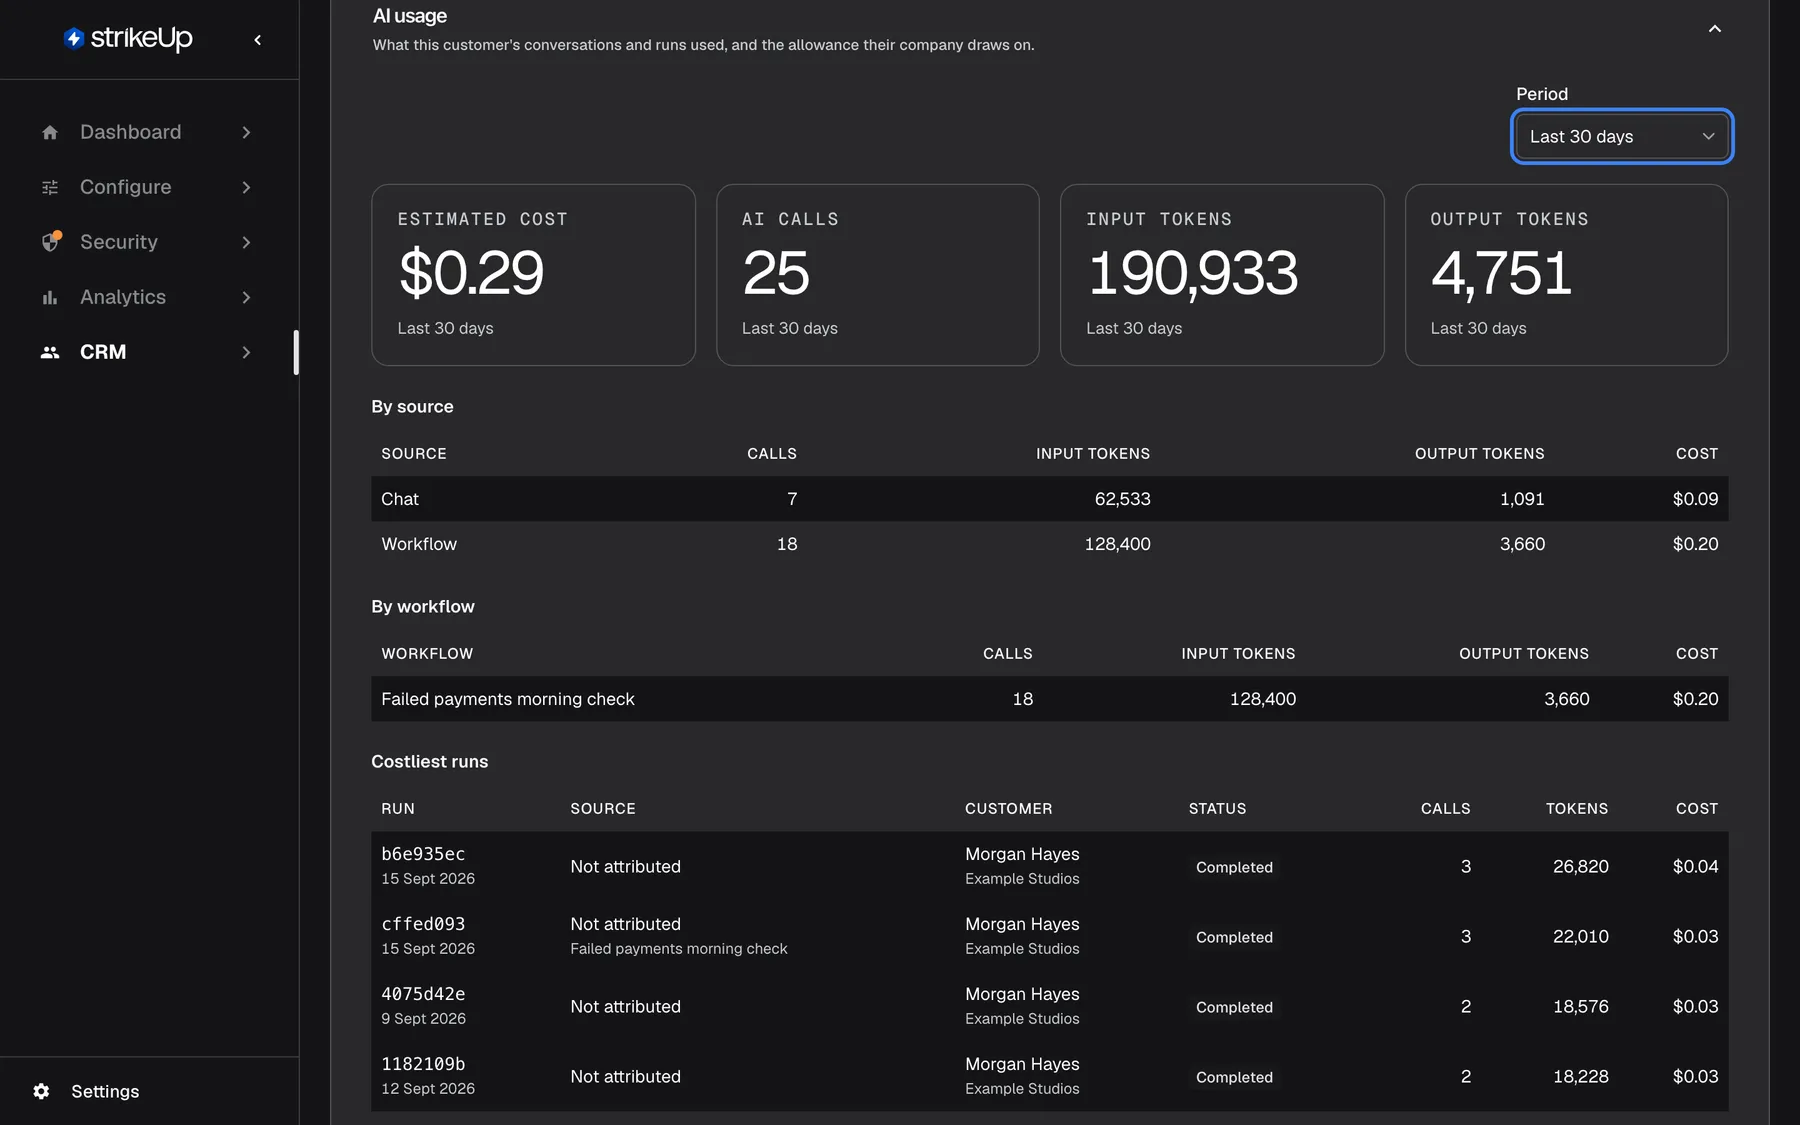This screenshot has height=1125, width=1800.
Task: Open run b6e935ec
Action: [423, 854]
